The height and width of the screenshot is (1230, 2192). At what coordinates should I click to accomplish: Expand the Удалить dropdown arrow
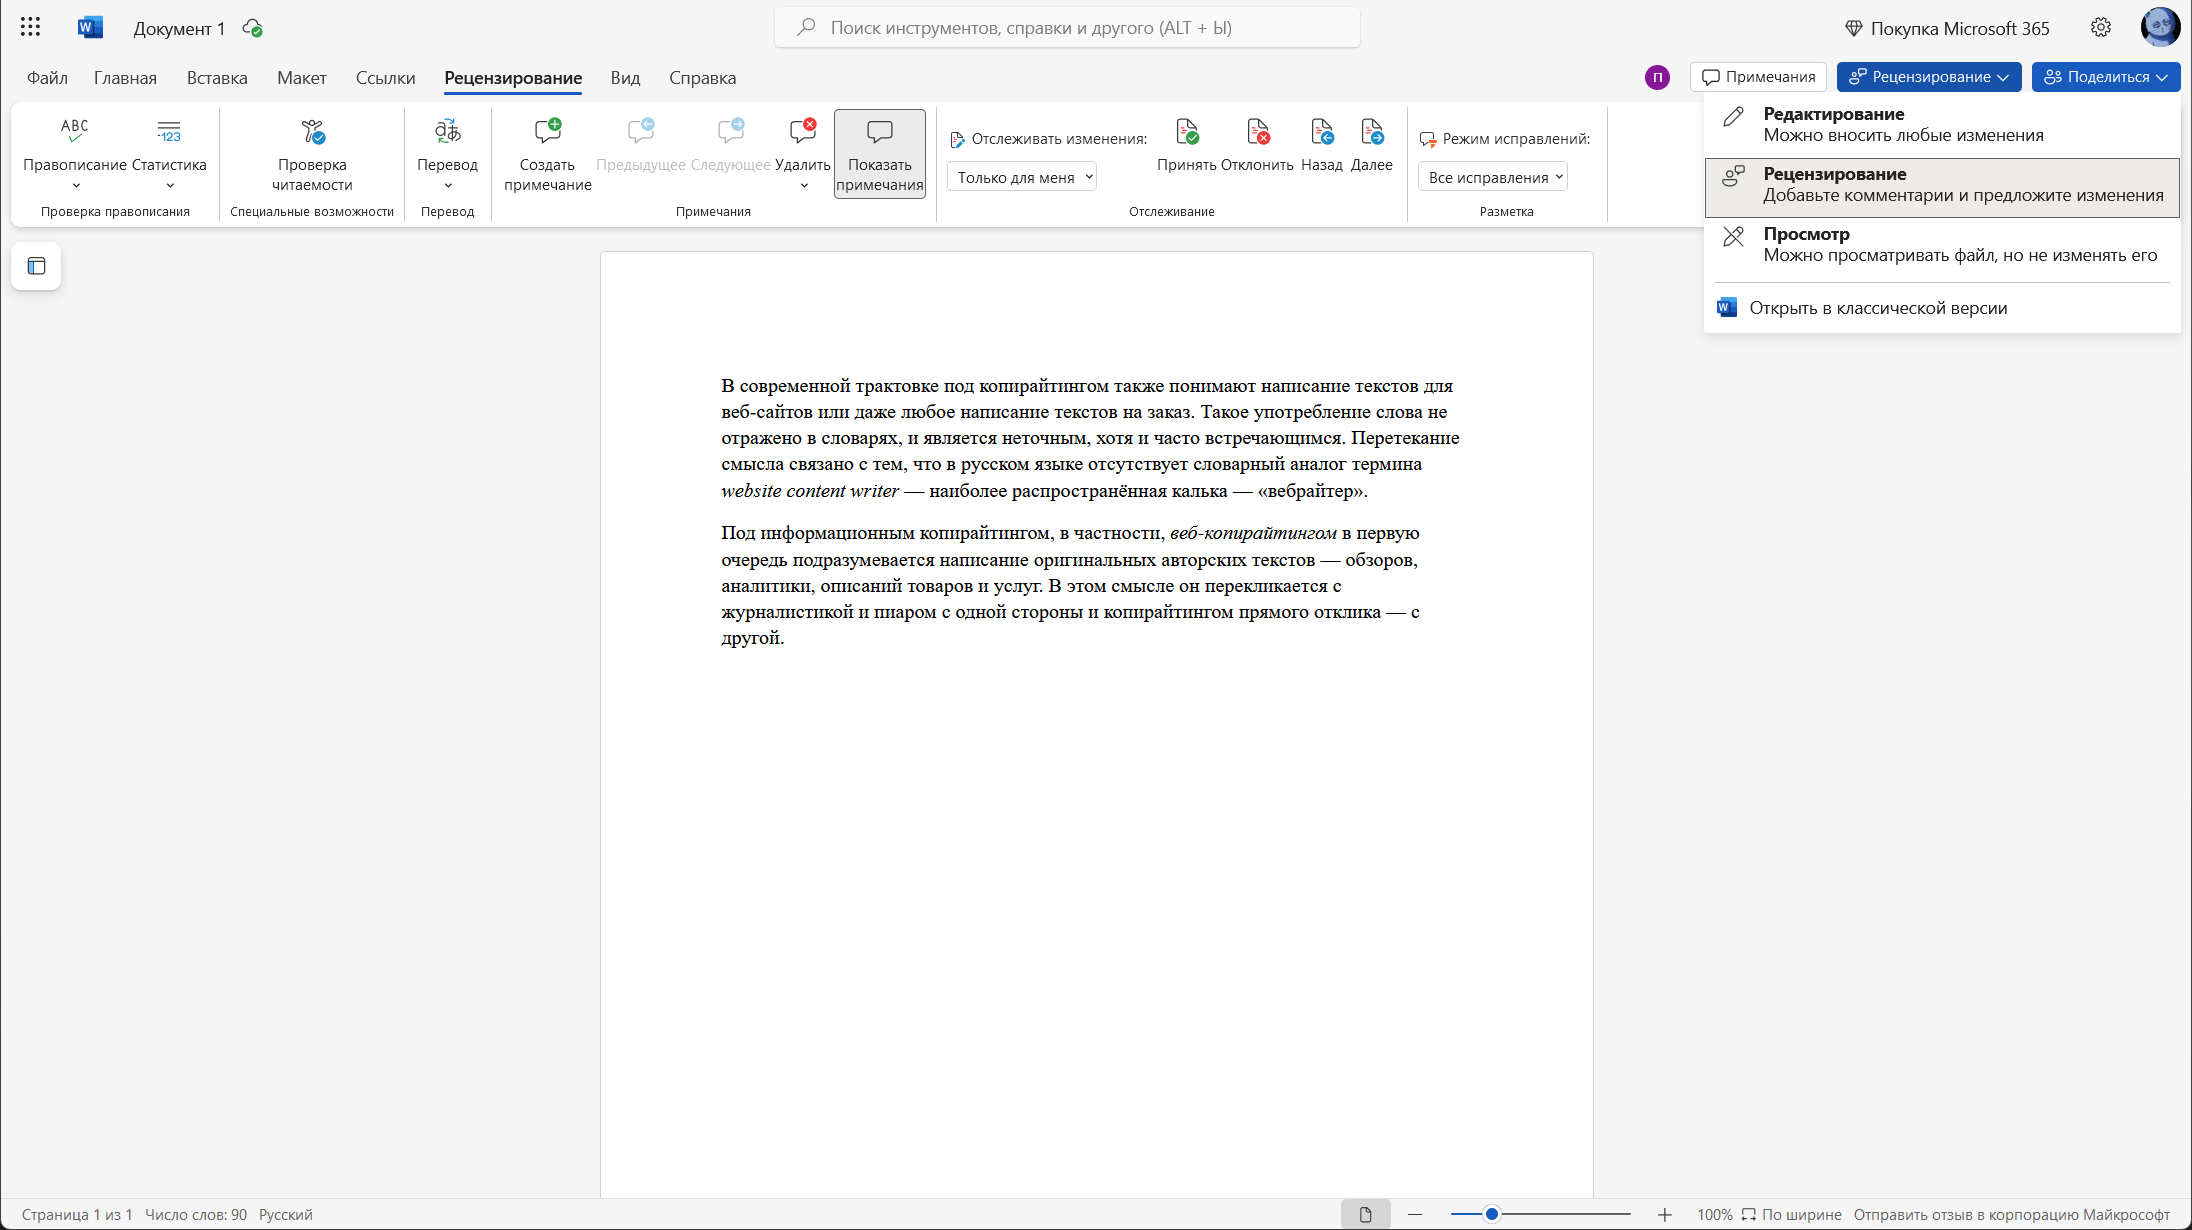coord(804,186)
